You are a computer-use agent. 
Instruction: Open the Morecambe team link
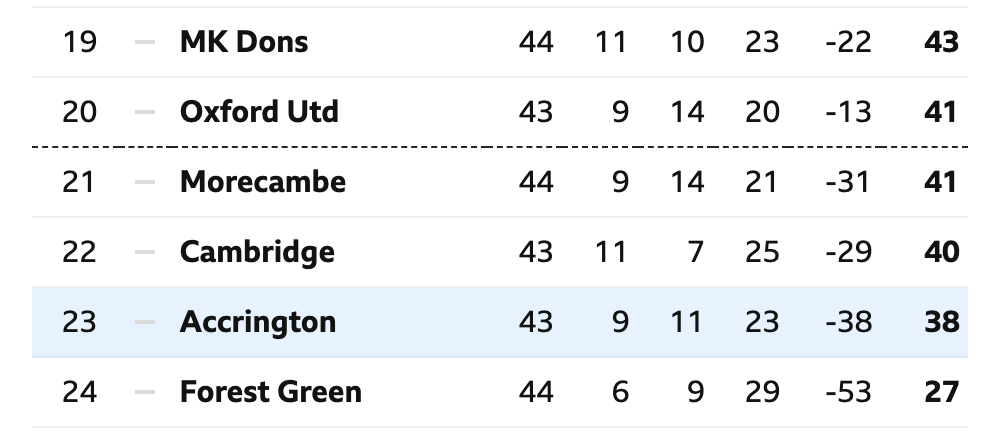click(263, 182)
